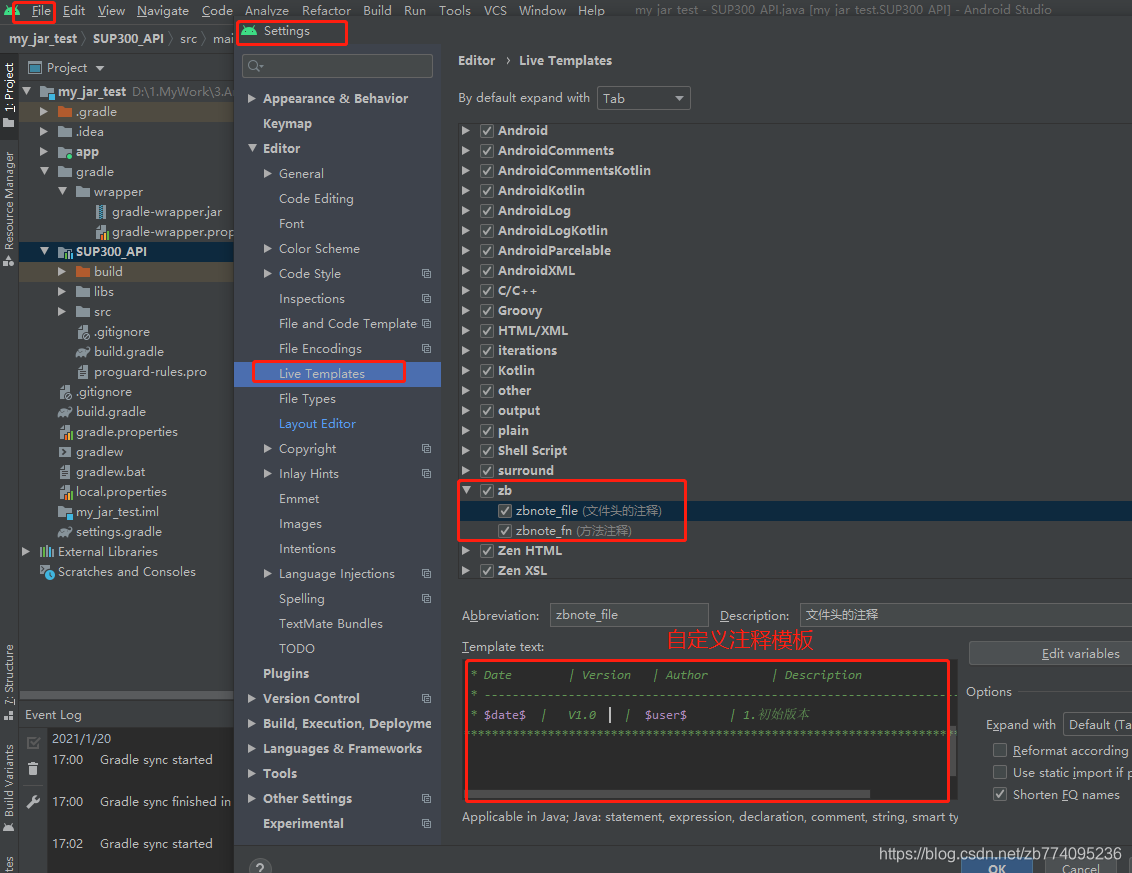1132x873 pixels.
Task: Uncheck the Shell Script template group
Action: coord(487,451)
